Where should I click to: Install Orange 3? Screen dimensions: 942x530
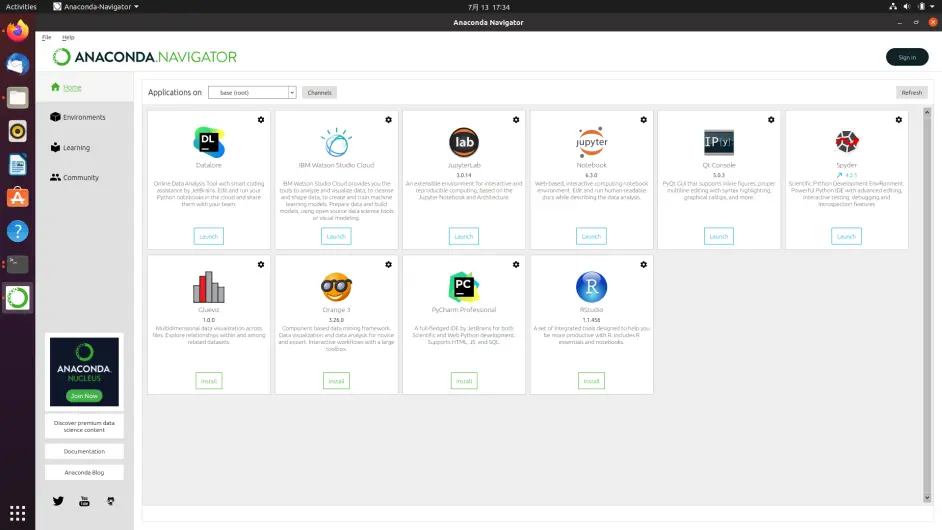(x=336, y=381)
